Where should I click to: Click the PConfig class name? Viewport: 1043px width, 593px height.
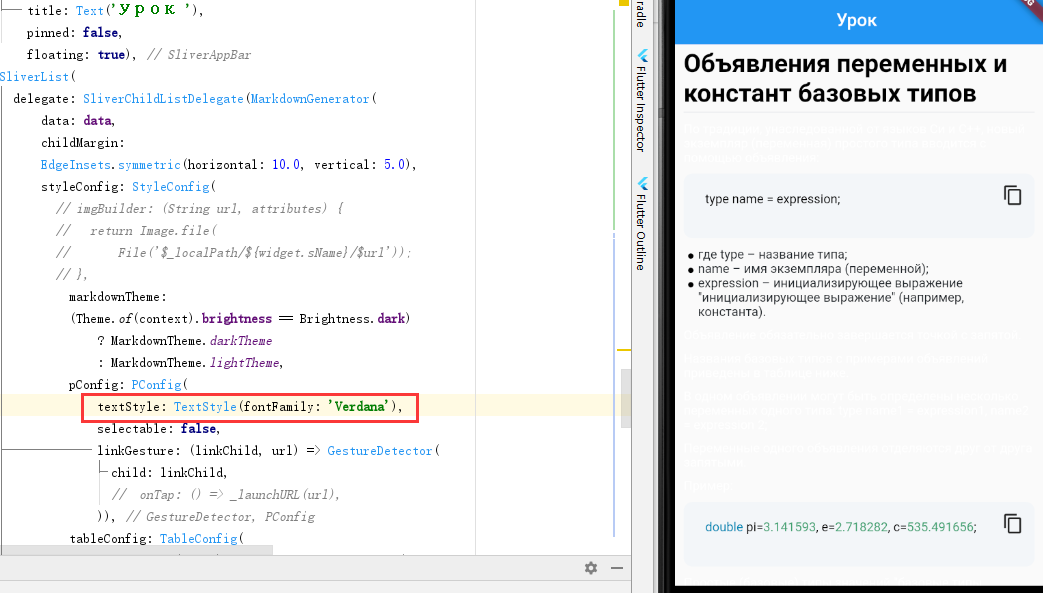pos(156,384)
